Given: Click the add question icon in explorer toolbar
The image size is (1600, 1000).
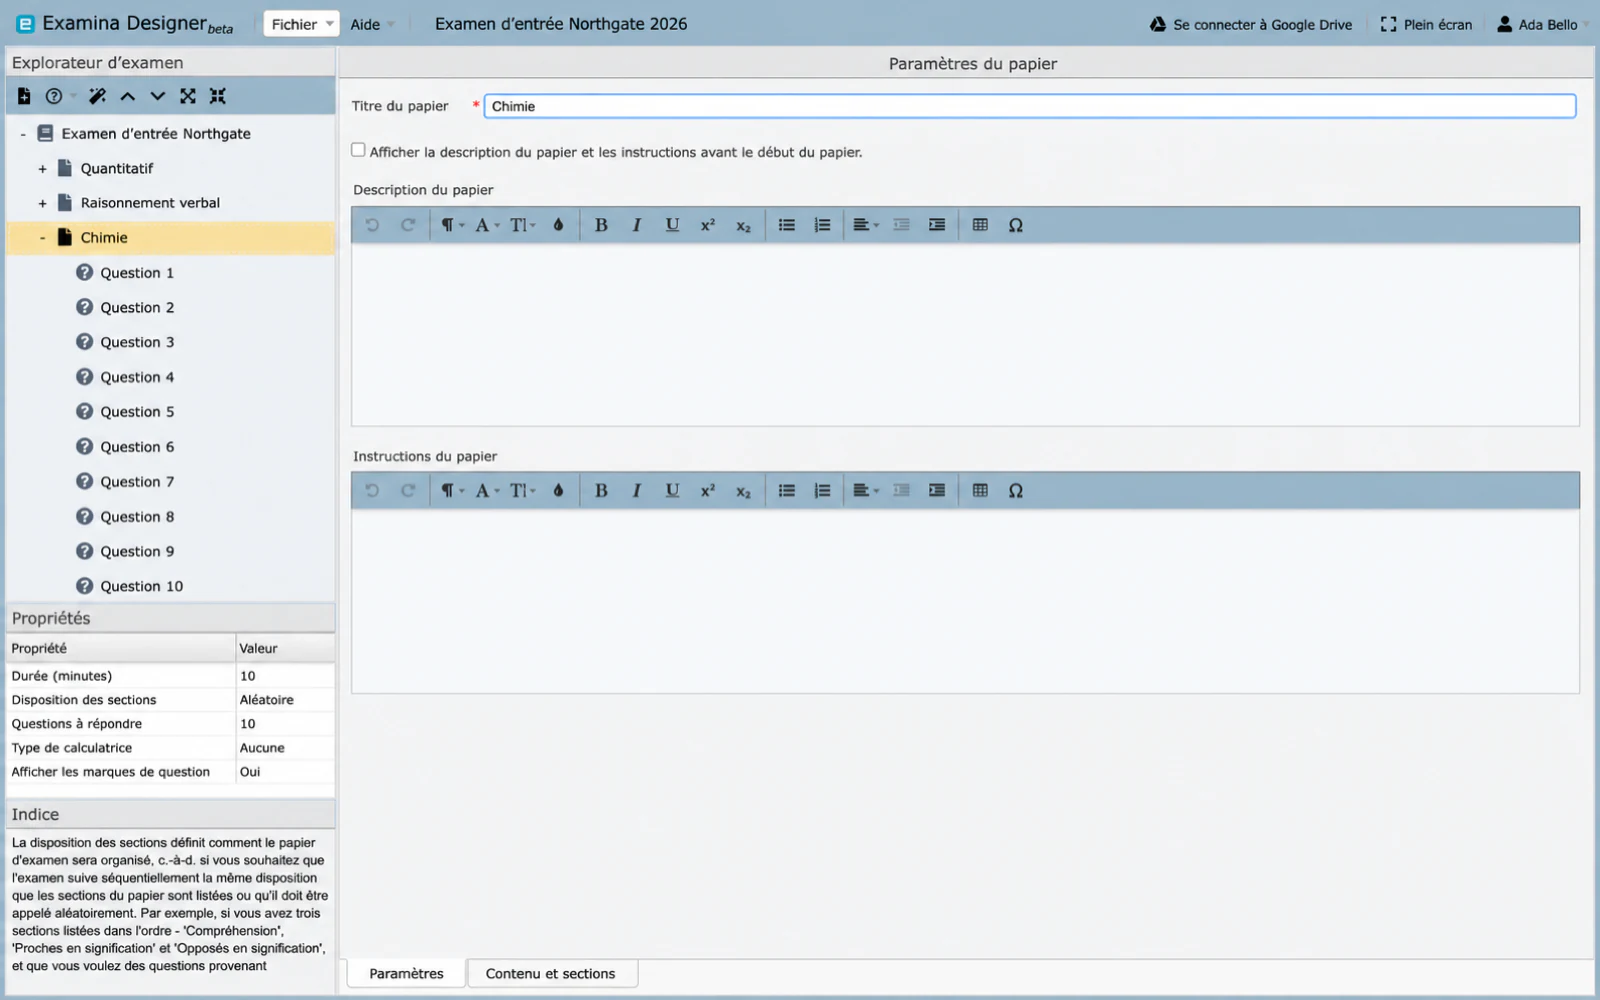Looking at the screenshot, I should click(x=54, y=96).
